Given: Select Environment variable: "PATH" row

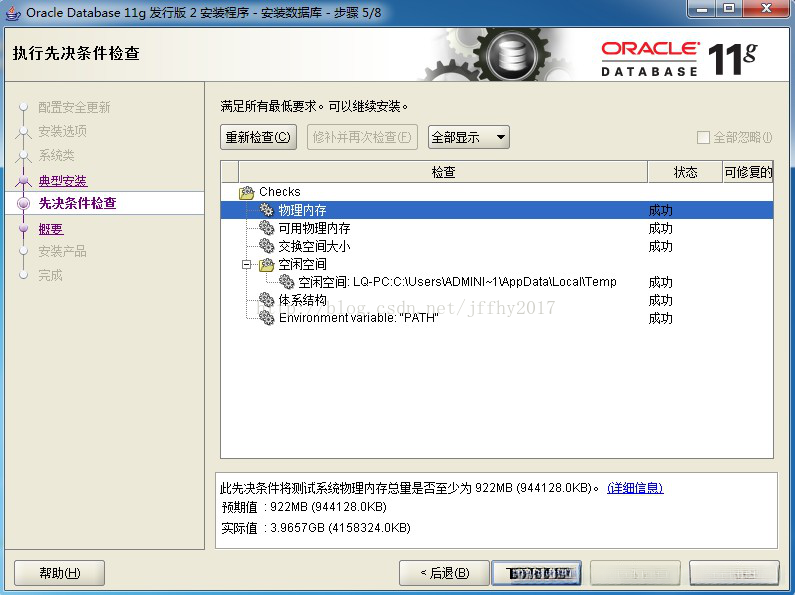Looking at the screenshot, I should pos(497,318).
